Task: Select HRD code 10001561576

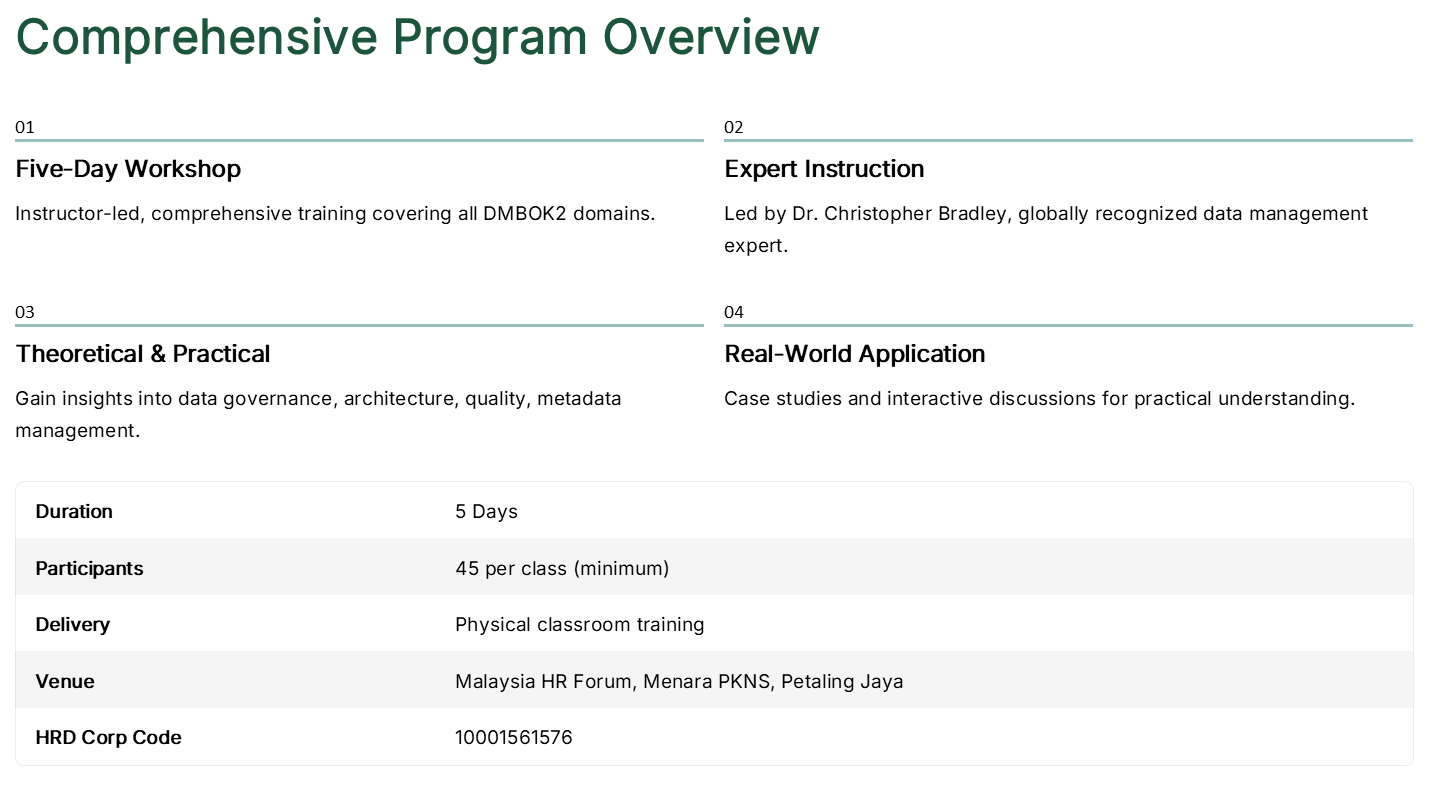Action: [x=513, y=737]
